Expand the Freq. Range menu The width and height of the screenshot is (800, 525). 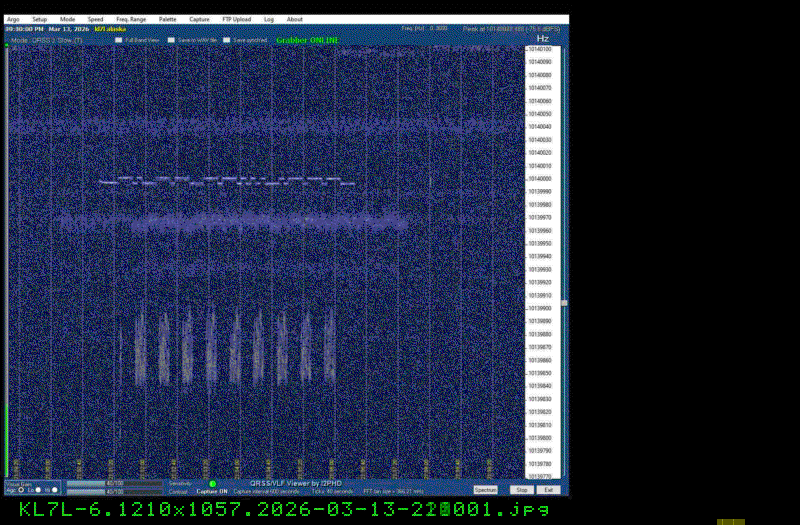pos(129,19)
